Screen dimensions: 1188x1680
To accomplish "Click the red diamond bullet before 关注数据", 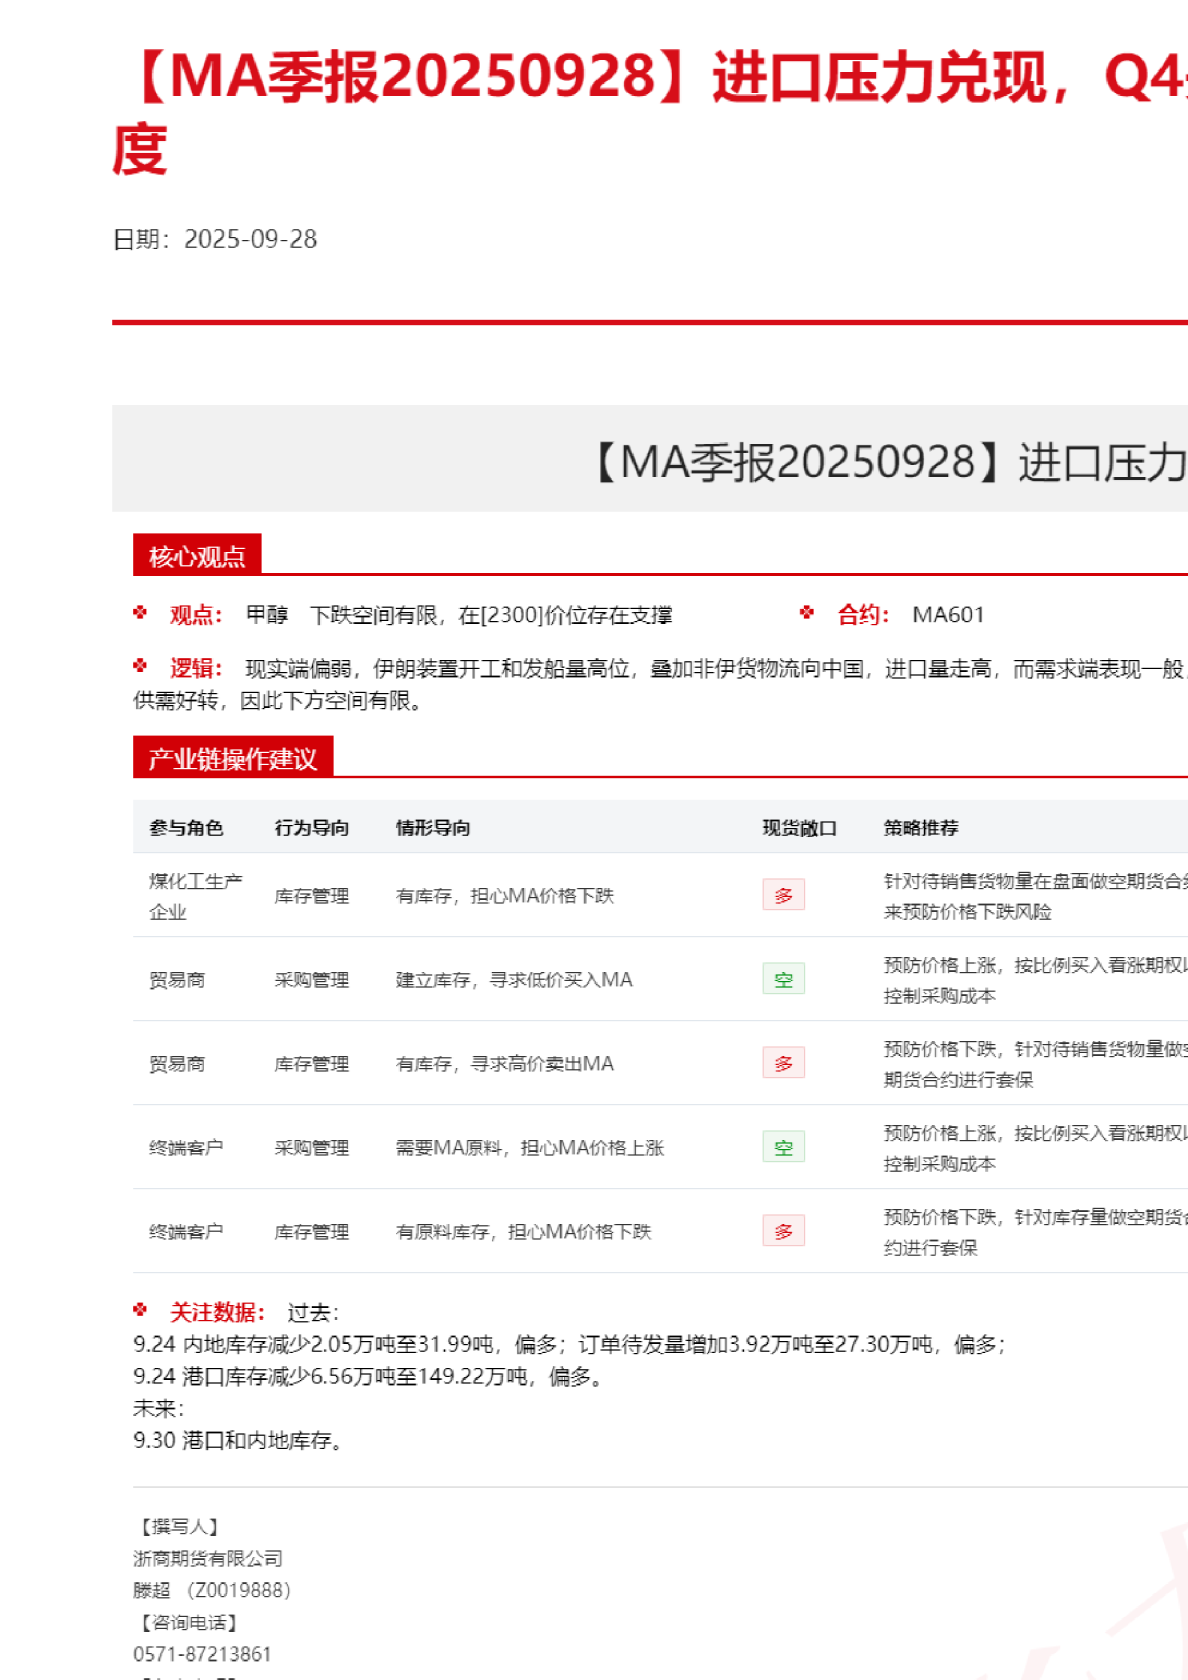I will click(x=140, y=1310).
